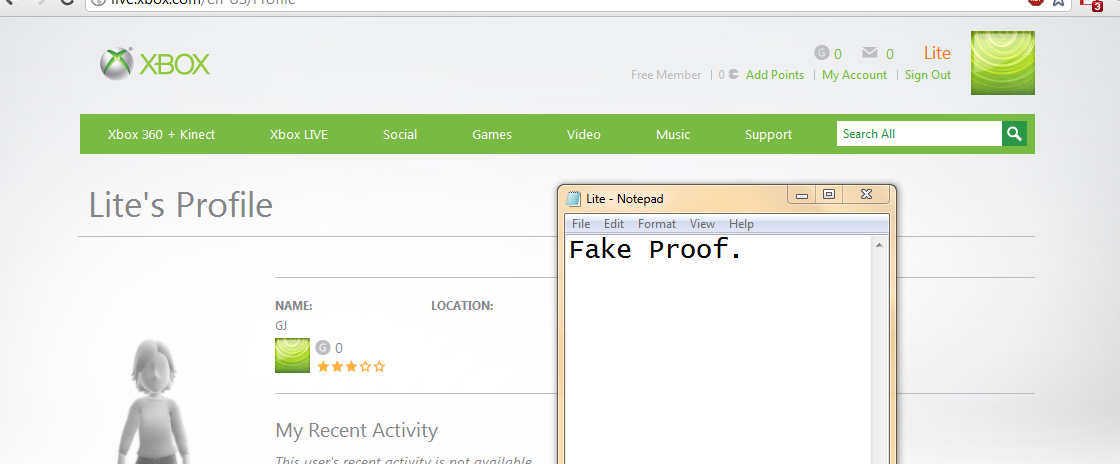Click the Lite - Notepad title bar text
Screen dimensions: 1120x464
pyautogui.click(x=625, y=198)
